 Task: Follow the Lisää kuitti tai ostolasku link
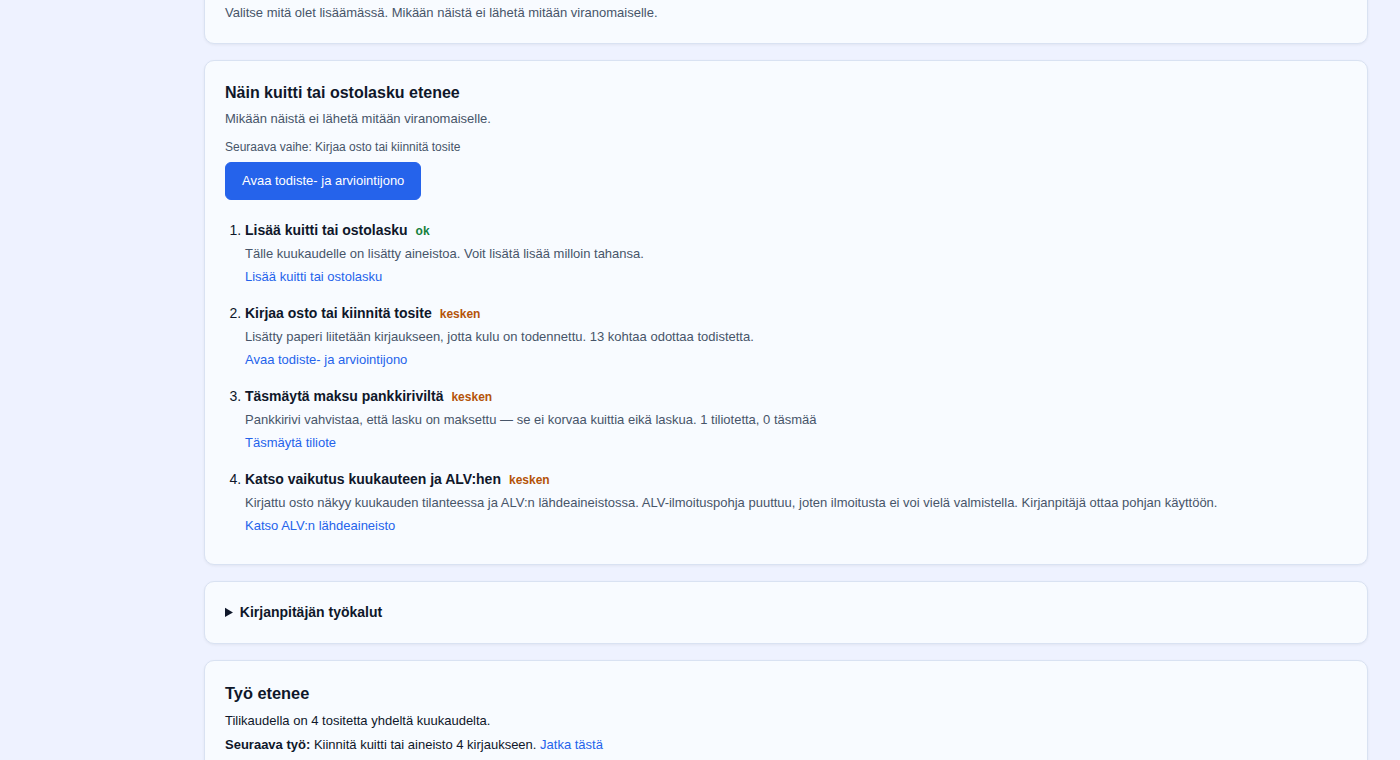(313, 277)
